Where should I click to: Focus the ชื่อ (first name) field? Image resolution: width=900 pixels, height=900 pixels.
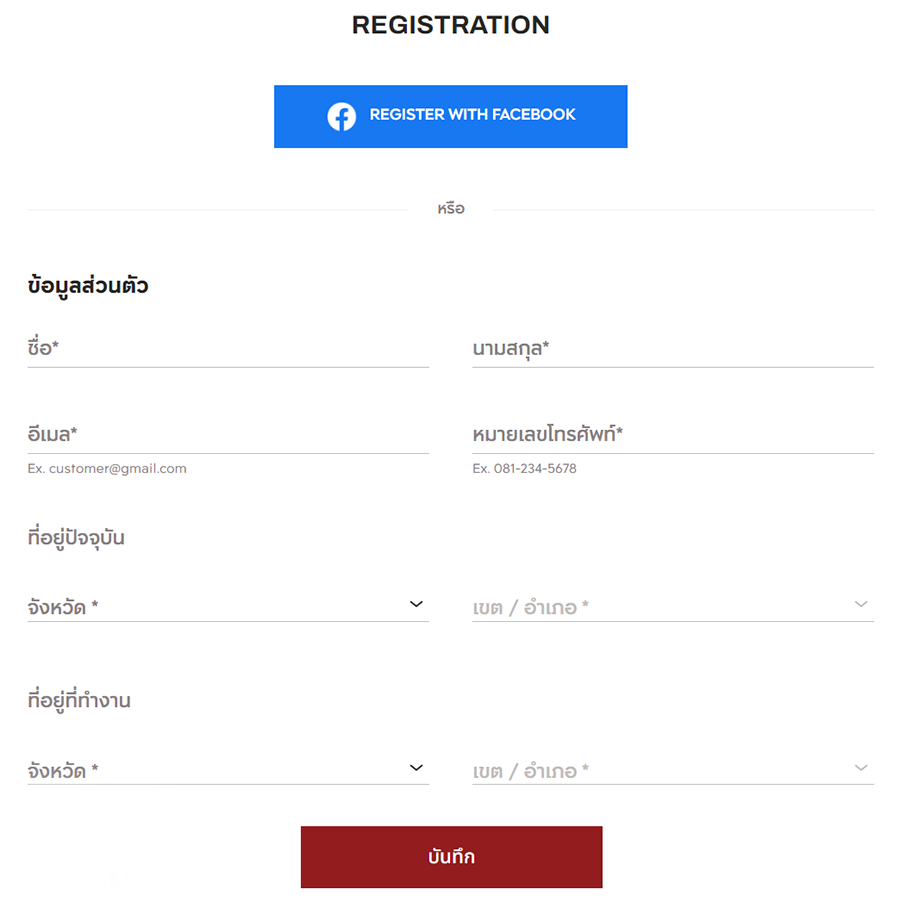coord(228,349)
